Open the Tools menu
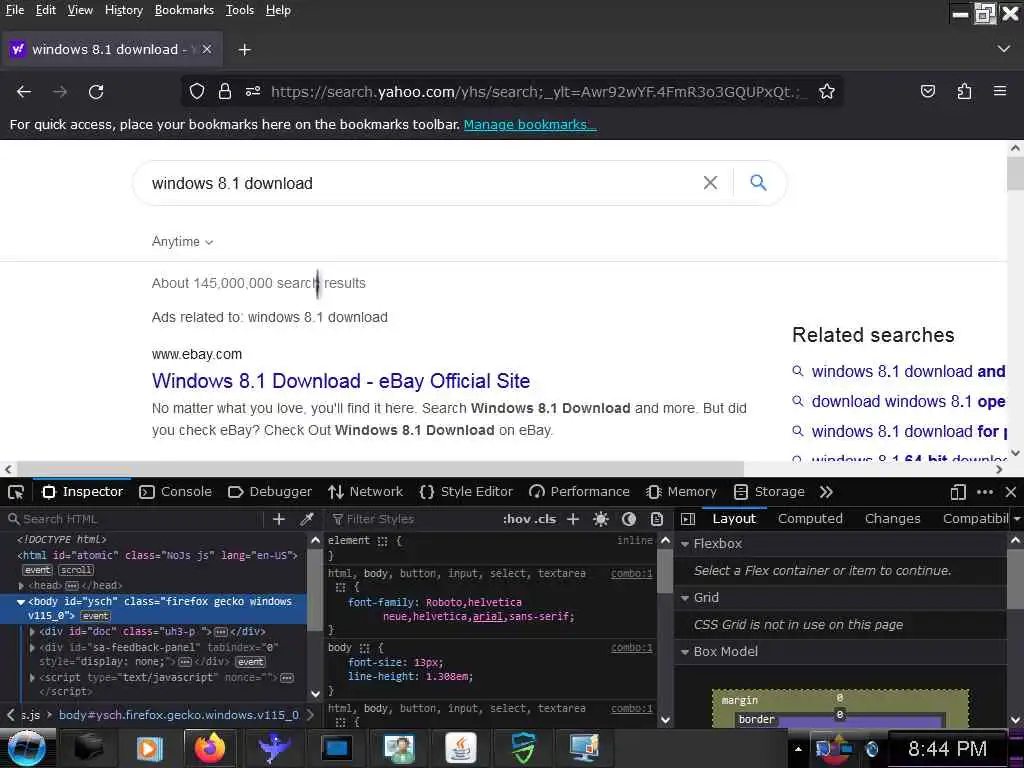The image size is (1024, 768). (240, 10)
